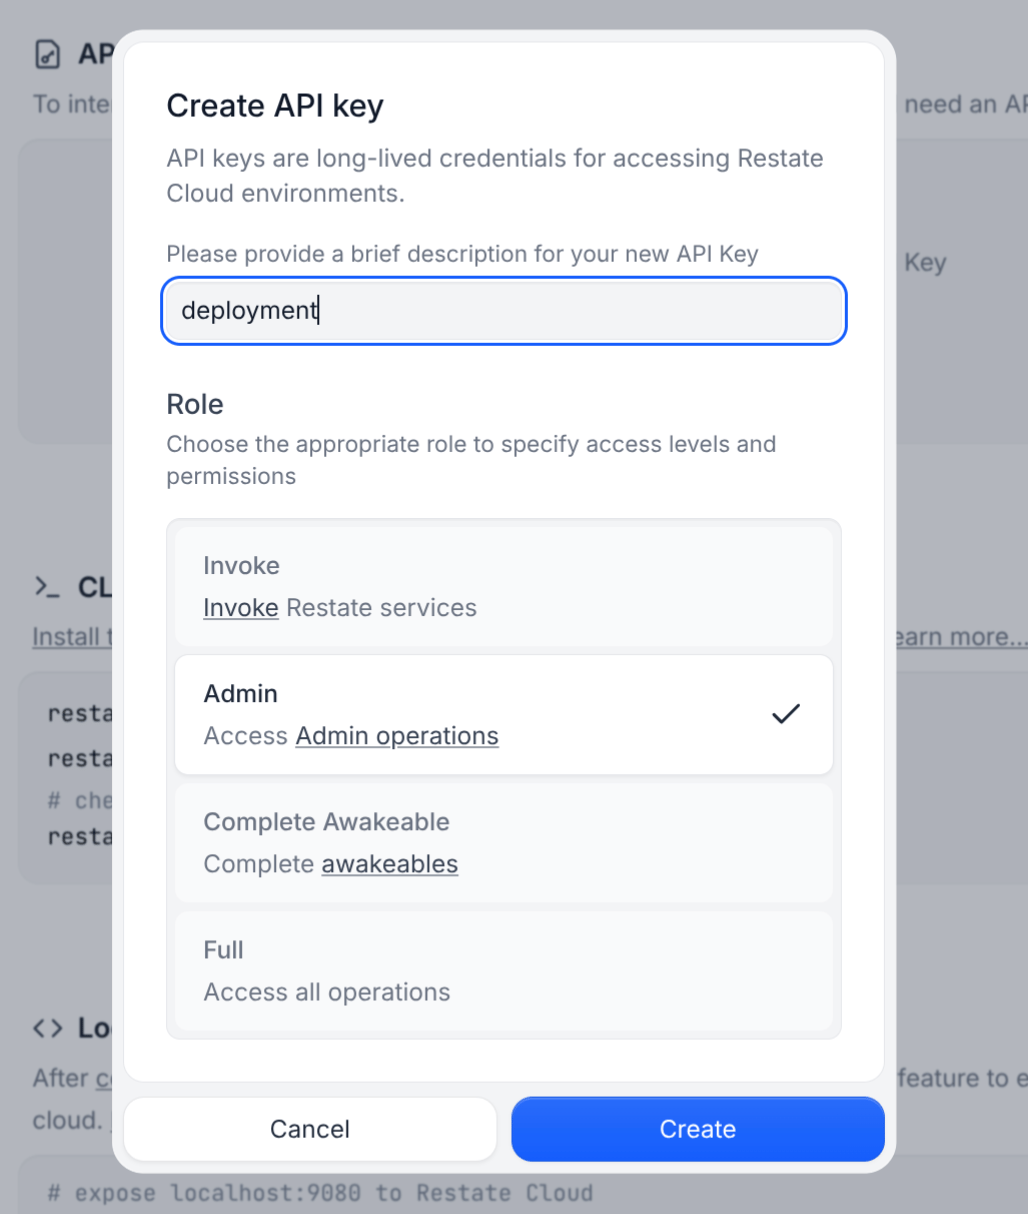Click the Role section heading

coord(195,404)
